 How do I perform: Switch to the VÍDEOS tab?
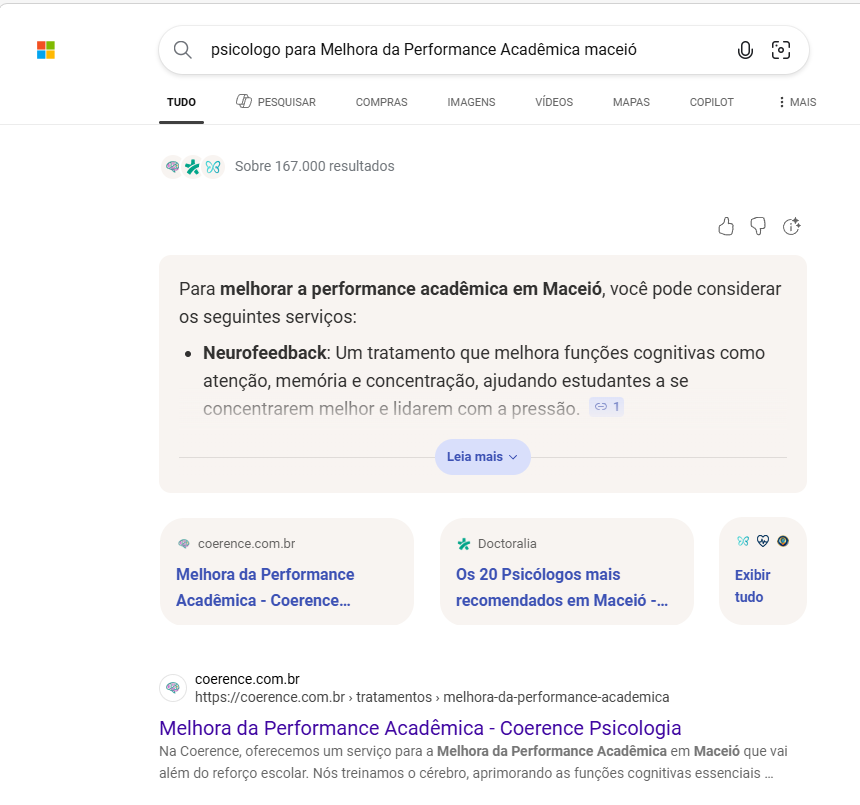(554, 102)
